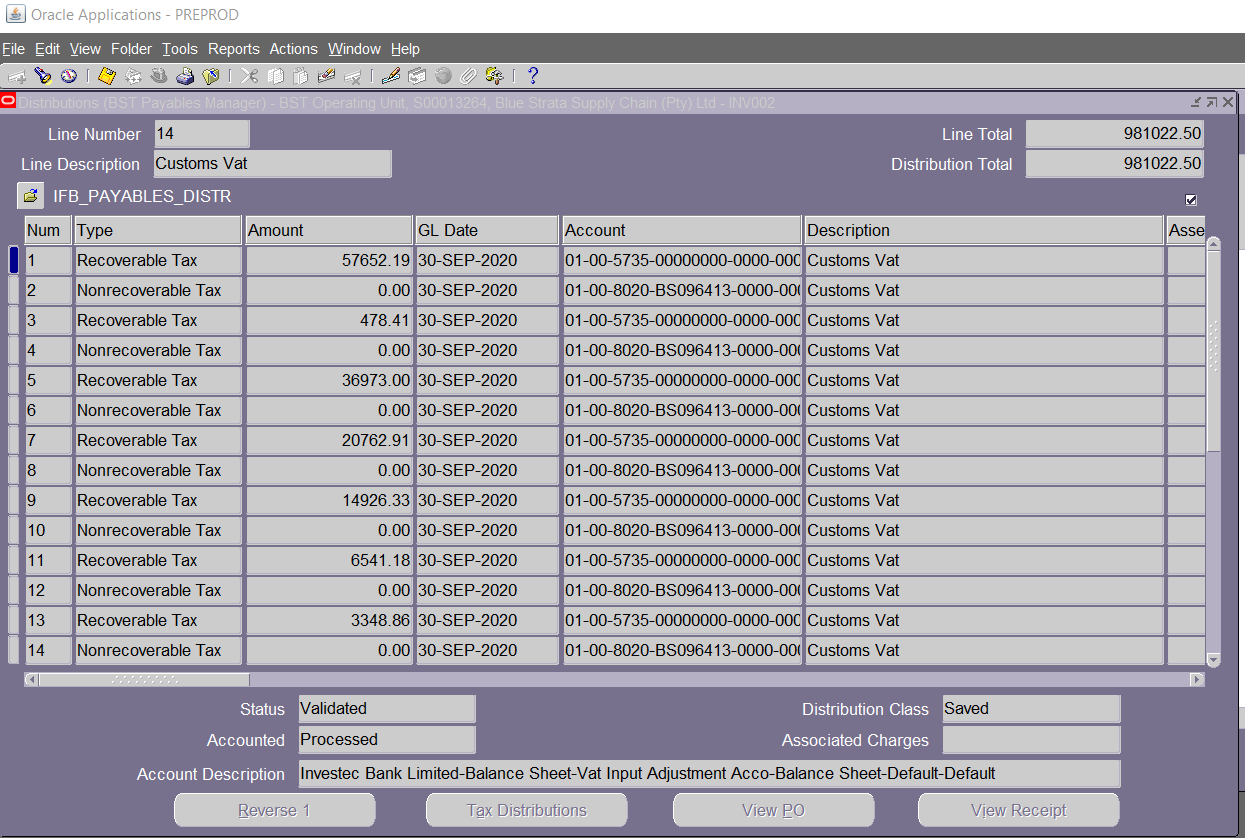Select amount cell 6541.18
Viewport: 1245px width, 838px height.
click(x=329, y=560)
